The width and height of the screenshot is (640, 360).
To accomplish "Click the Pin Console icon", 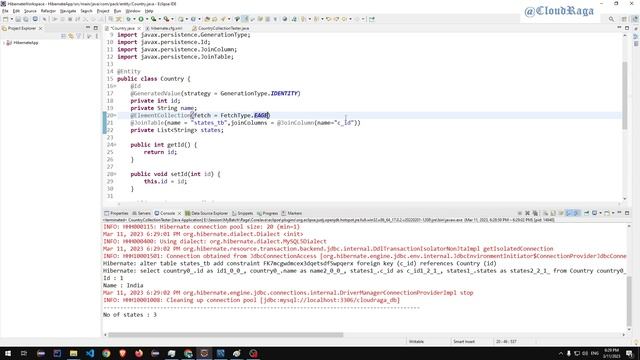I will pos(587,213).
